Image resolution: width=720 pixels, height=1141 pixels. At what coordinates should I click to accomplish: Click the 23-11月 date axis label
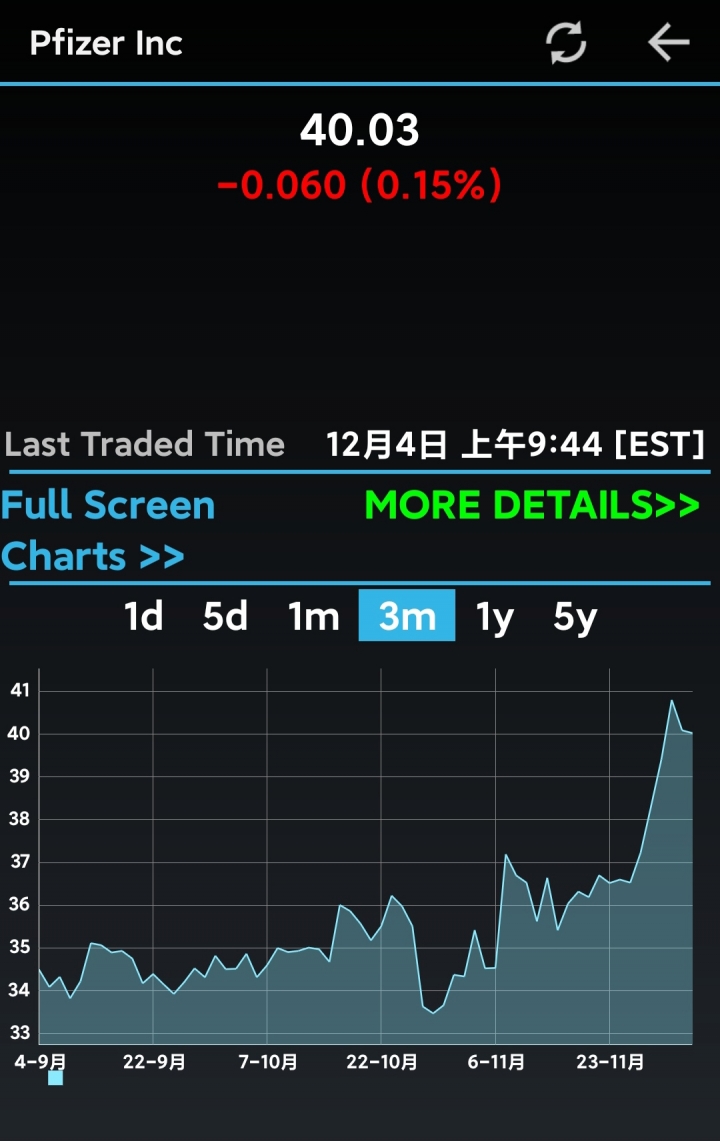(610, 1062)
